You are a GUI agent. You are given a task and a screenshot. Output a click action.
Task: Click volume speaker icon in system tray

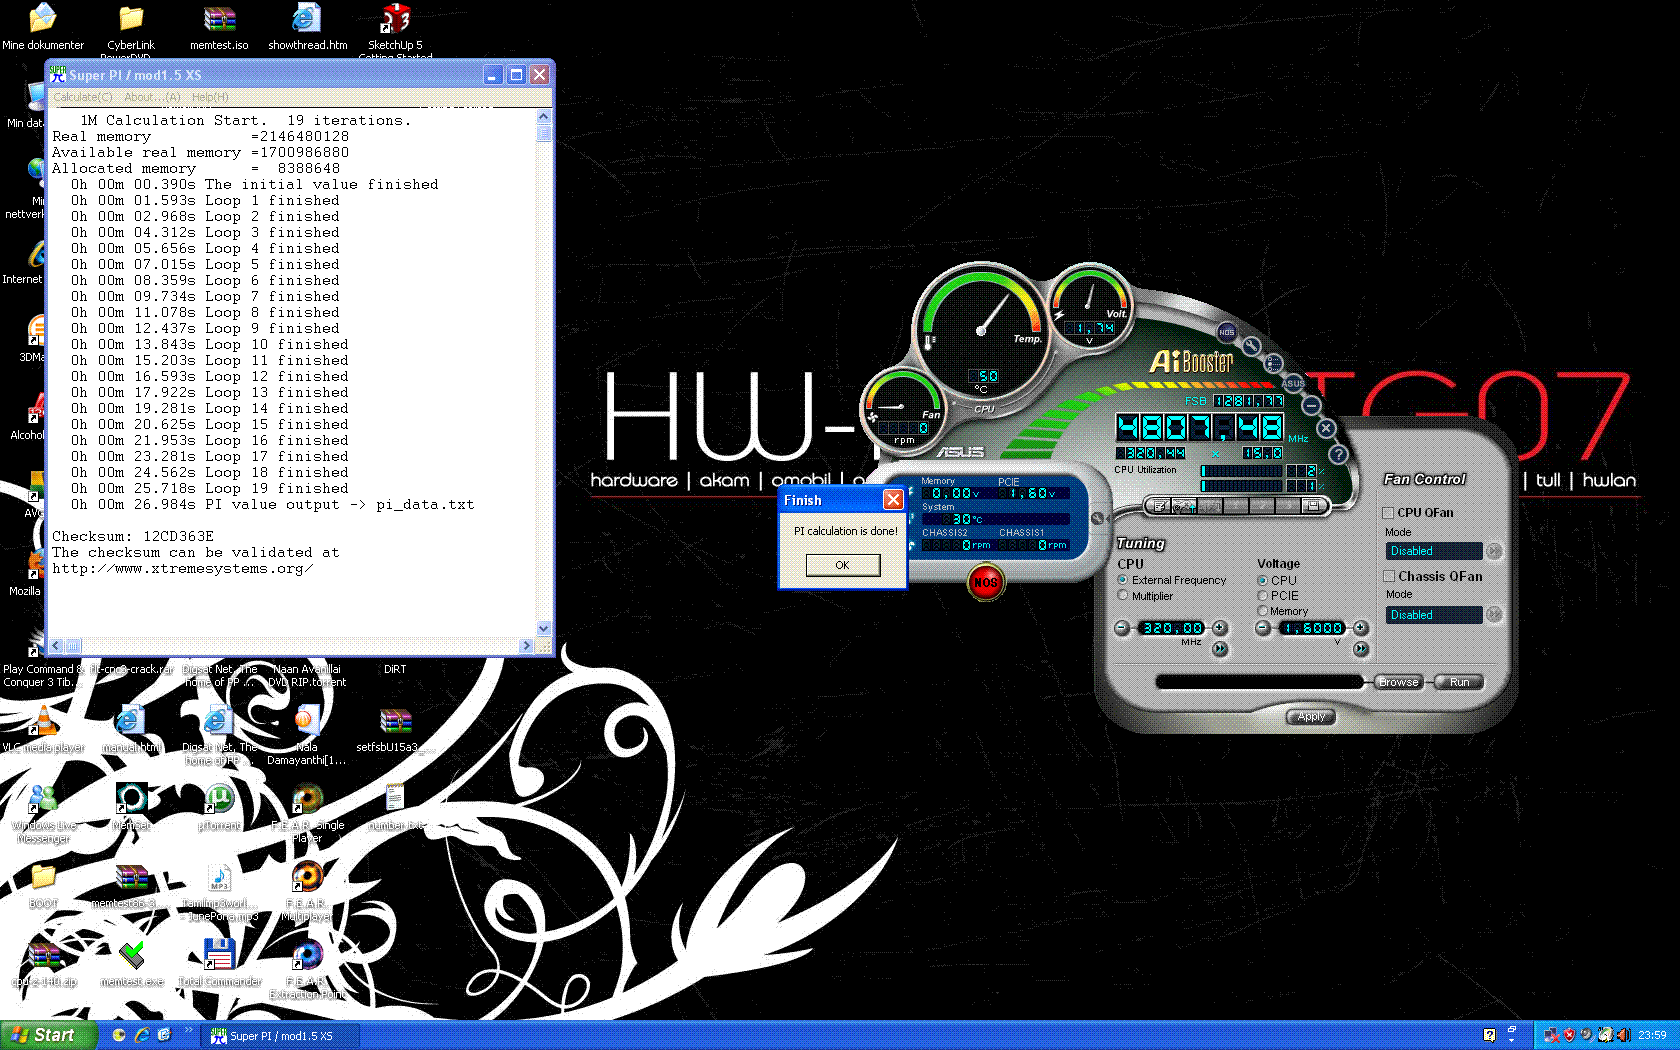[1622, 1035]
